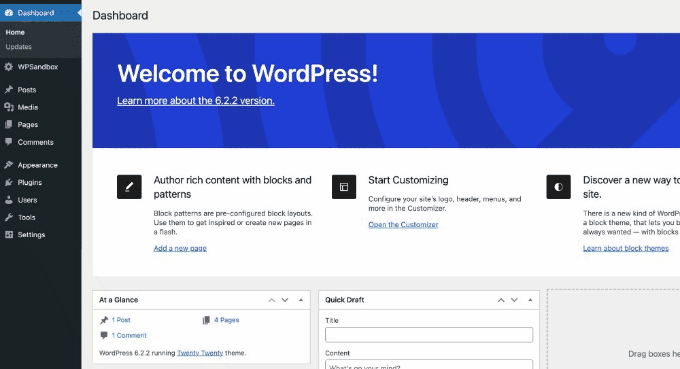Click the pencil icon beside Author rich content
Image resolution: width=680 pixels, height=369 pixels.
pos(129,187)
